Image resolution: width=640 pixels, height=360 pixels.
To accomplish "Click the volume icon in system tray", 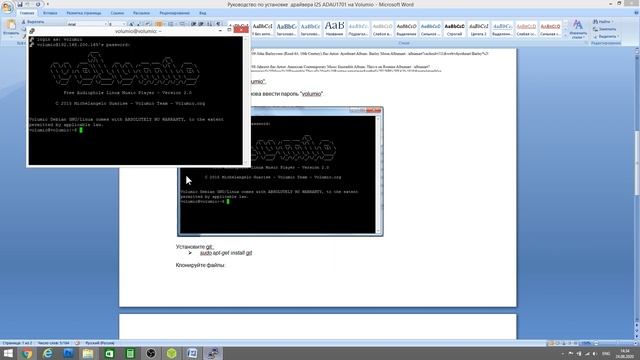I will click(595, 353).
